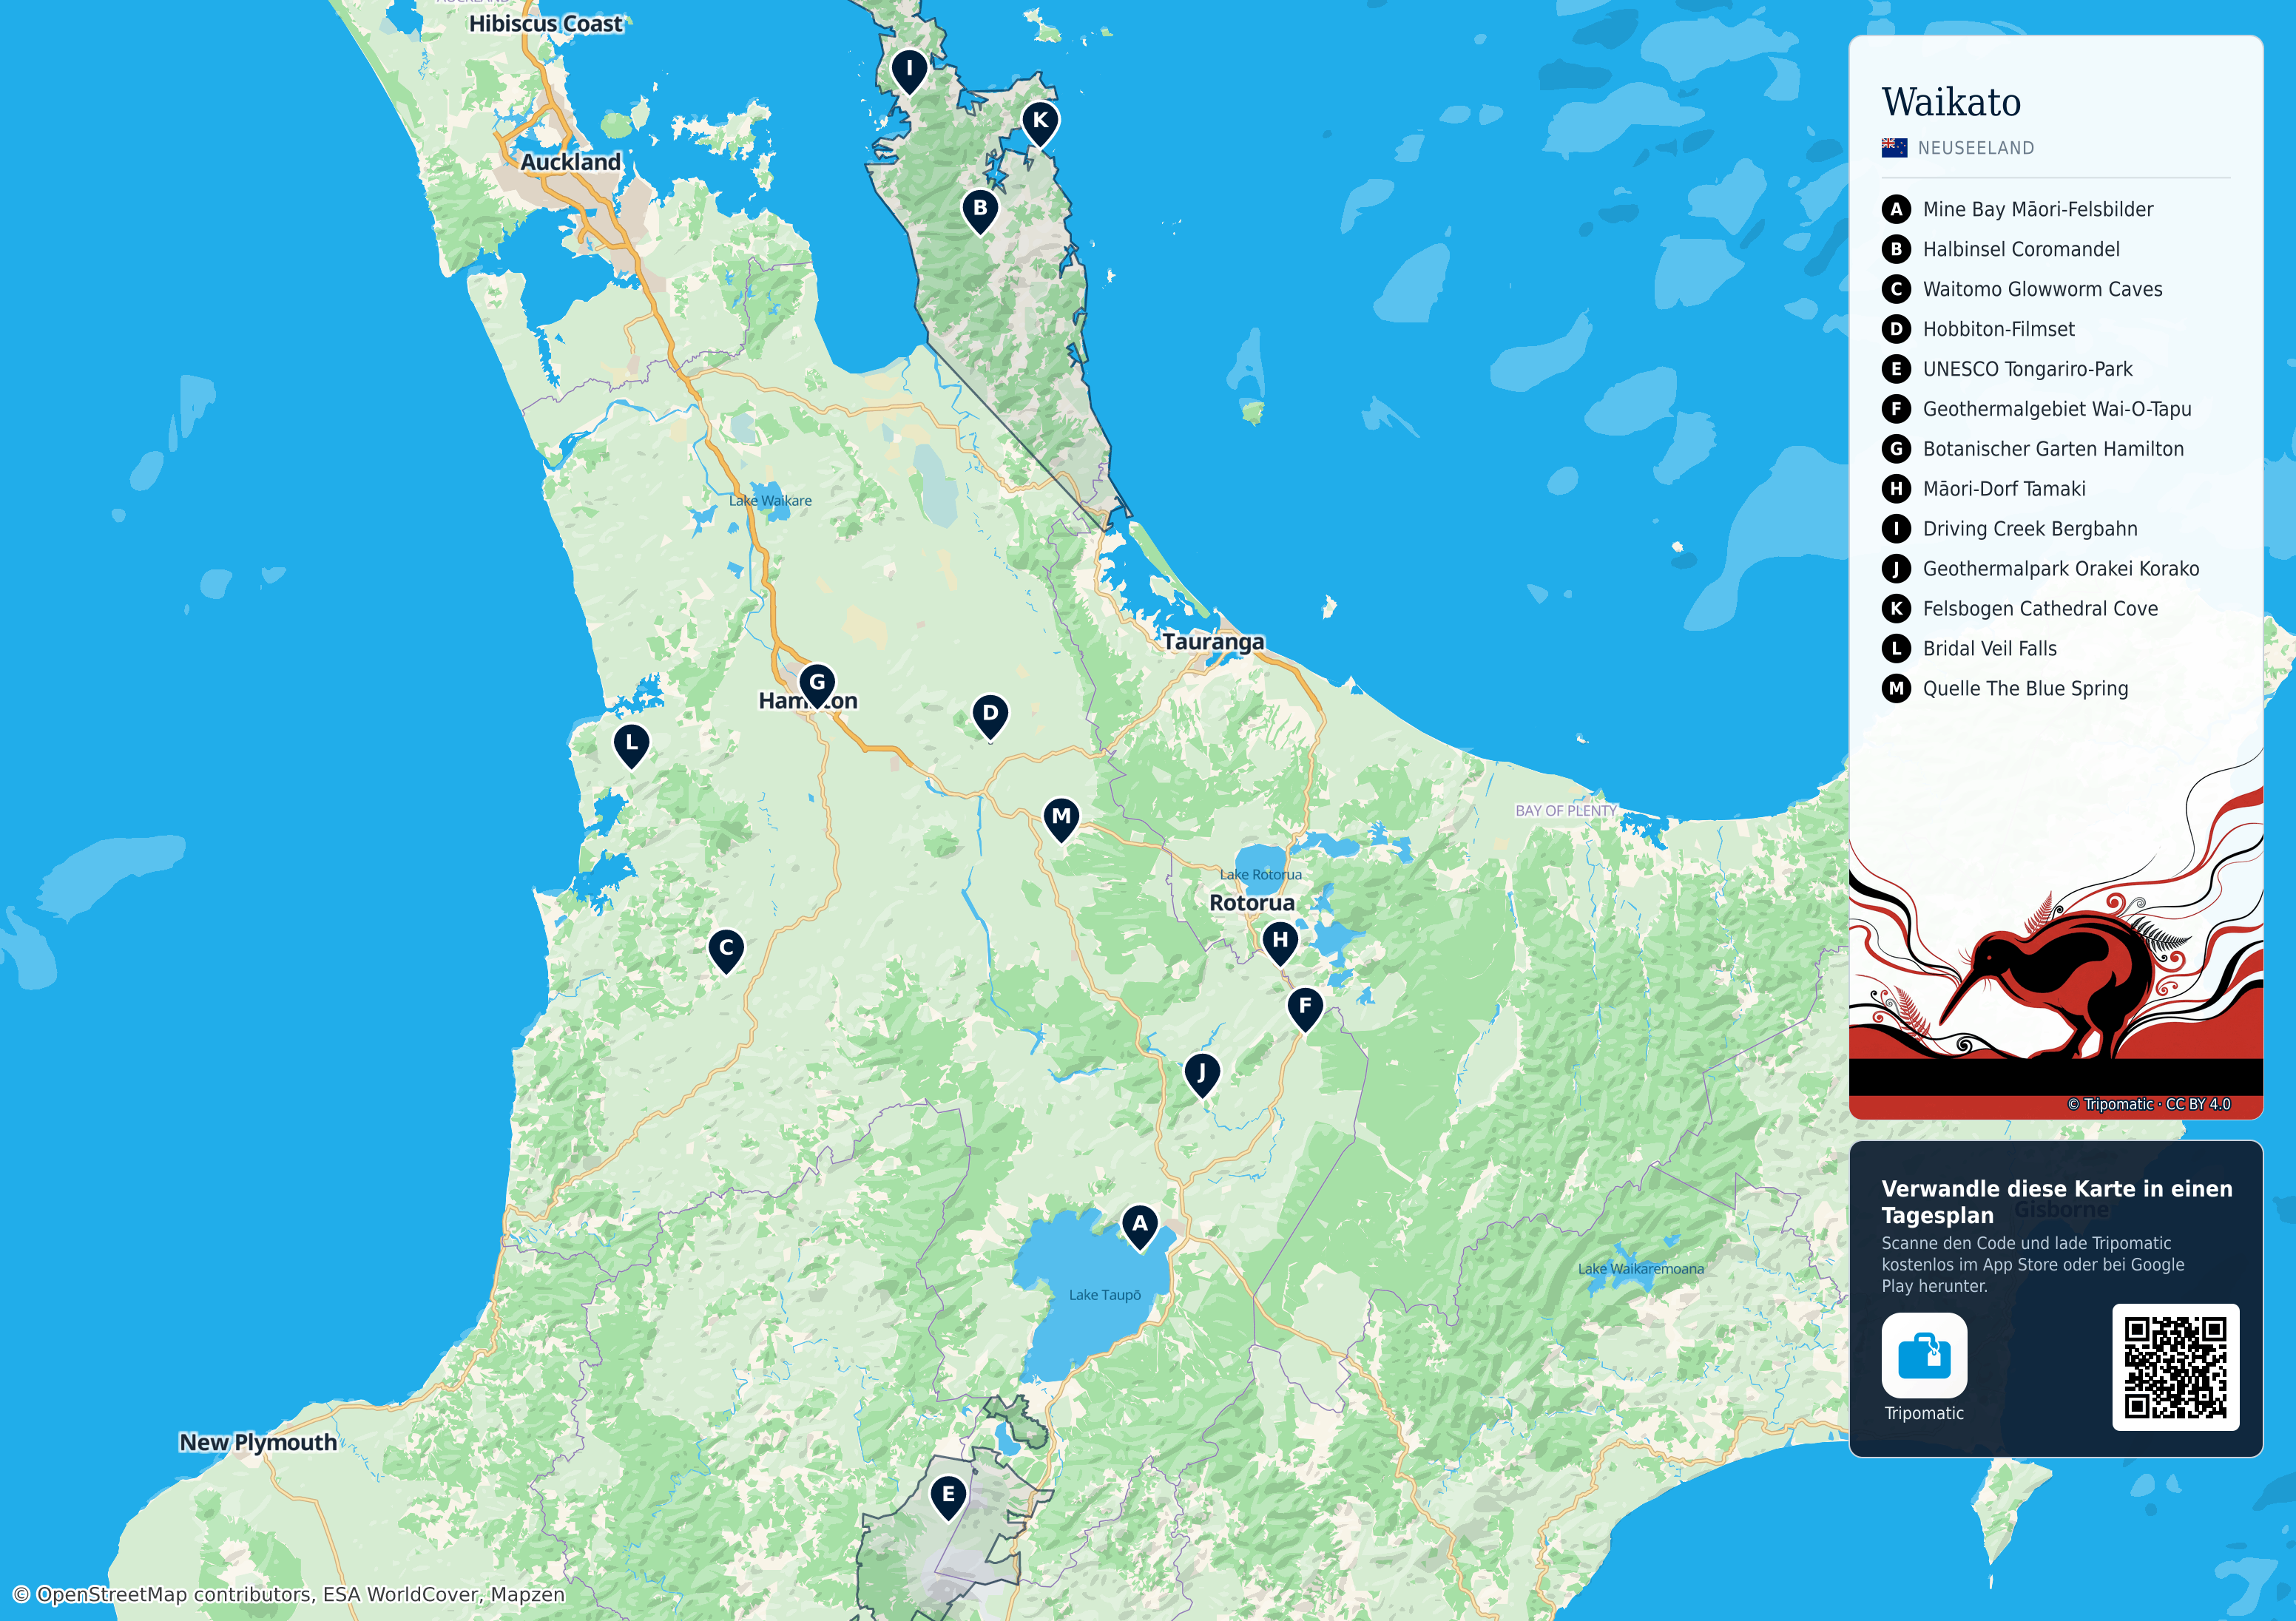Select 'Mine Bay Māori-Felsbilder' legend entry
The width and height of the screenshot is (2296, 1621).
point(2037,209)
